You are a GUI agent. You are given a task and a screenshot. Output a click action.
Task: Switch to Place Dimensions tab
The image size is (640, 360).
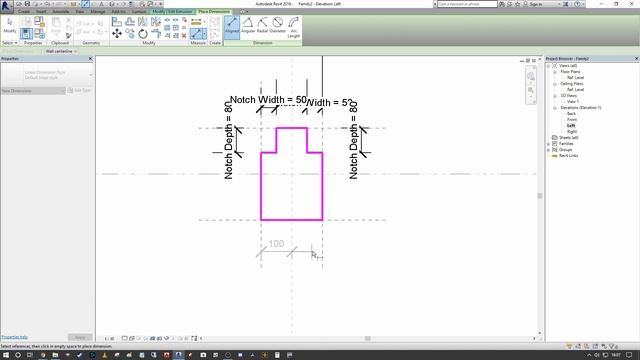(x=214, y=11)
